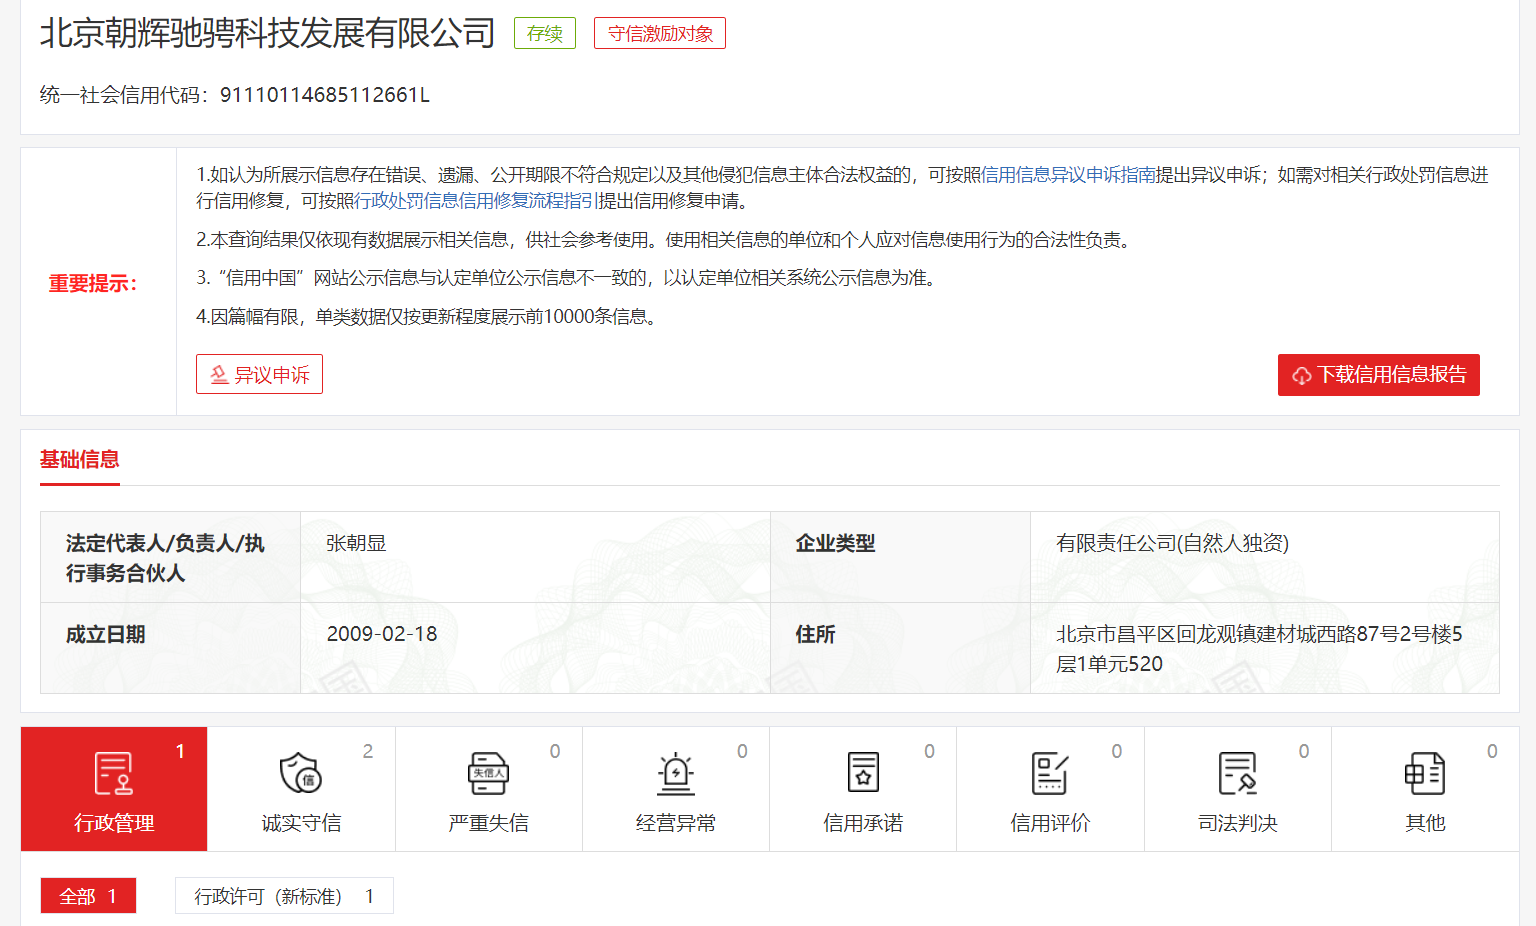The width and height of the screenshot is (1536, 926).
Task: Open the 信用信息异议申诉指南 link
Action: pyautogui.click(x=1068, y=175)
